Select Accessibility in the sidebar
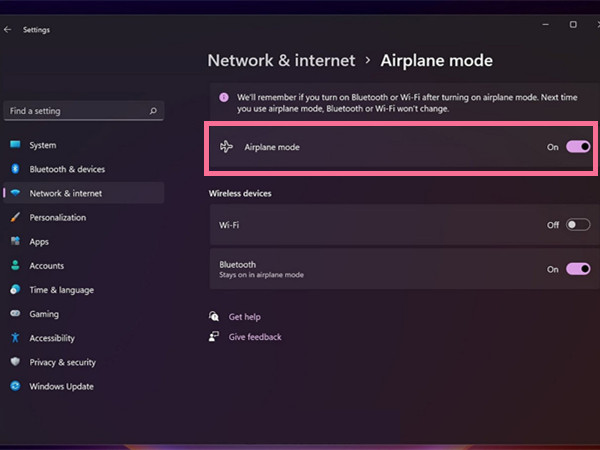Image resolution: width=600 pixels, height=450 pixels. click(52, 338)
